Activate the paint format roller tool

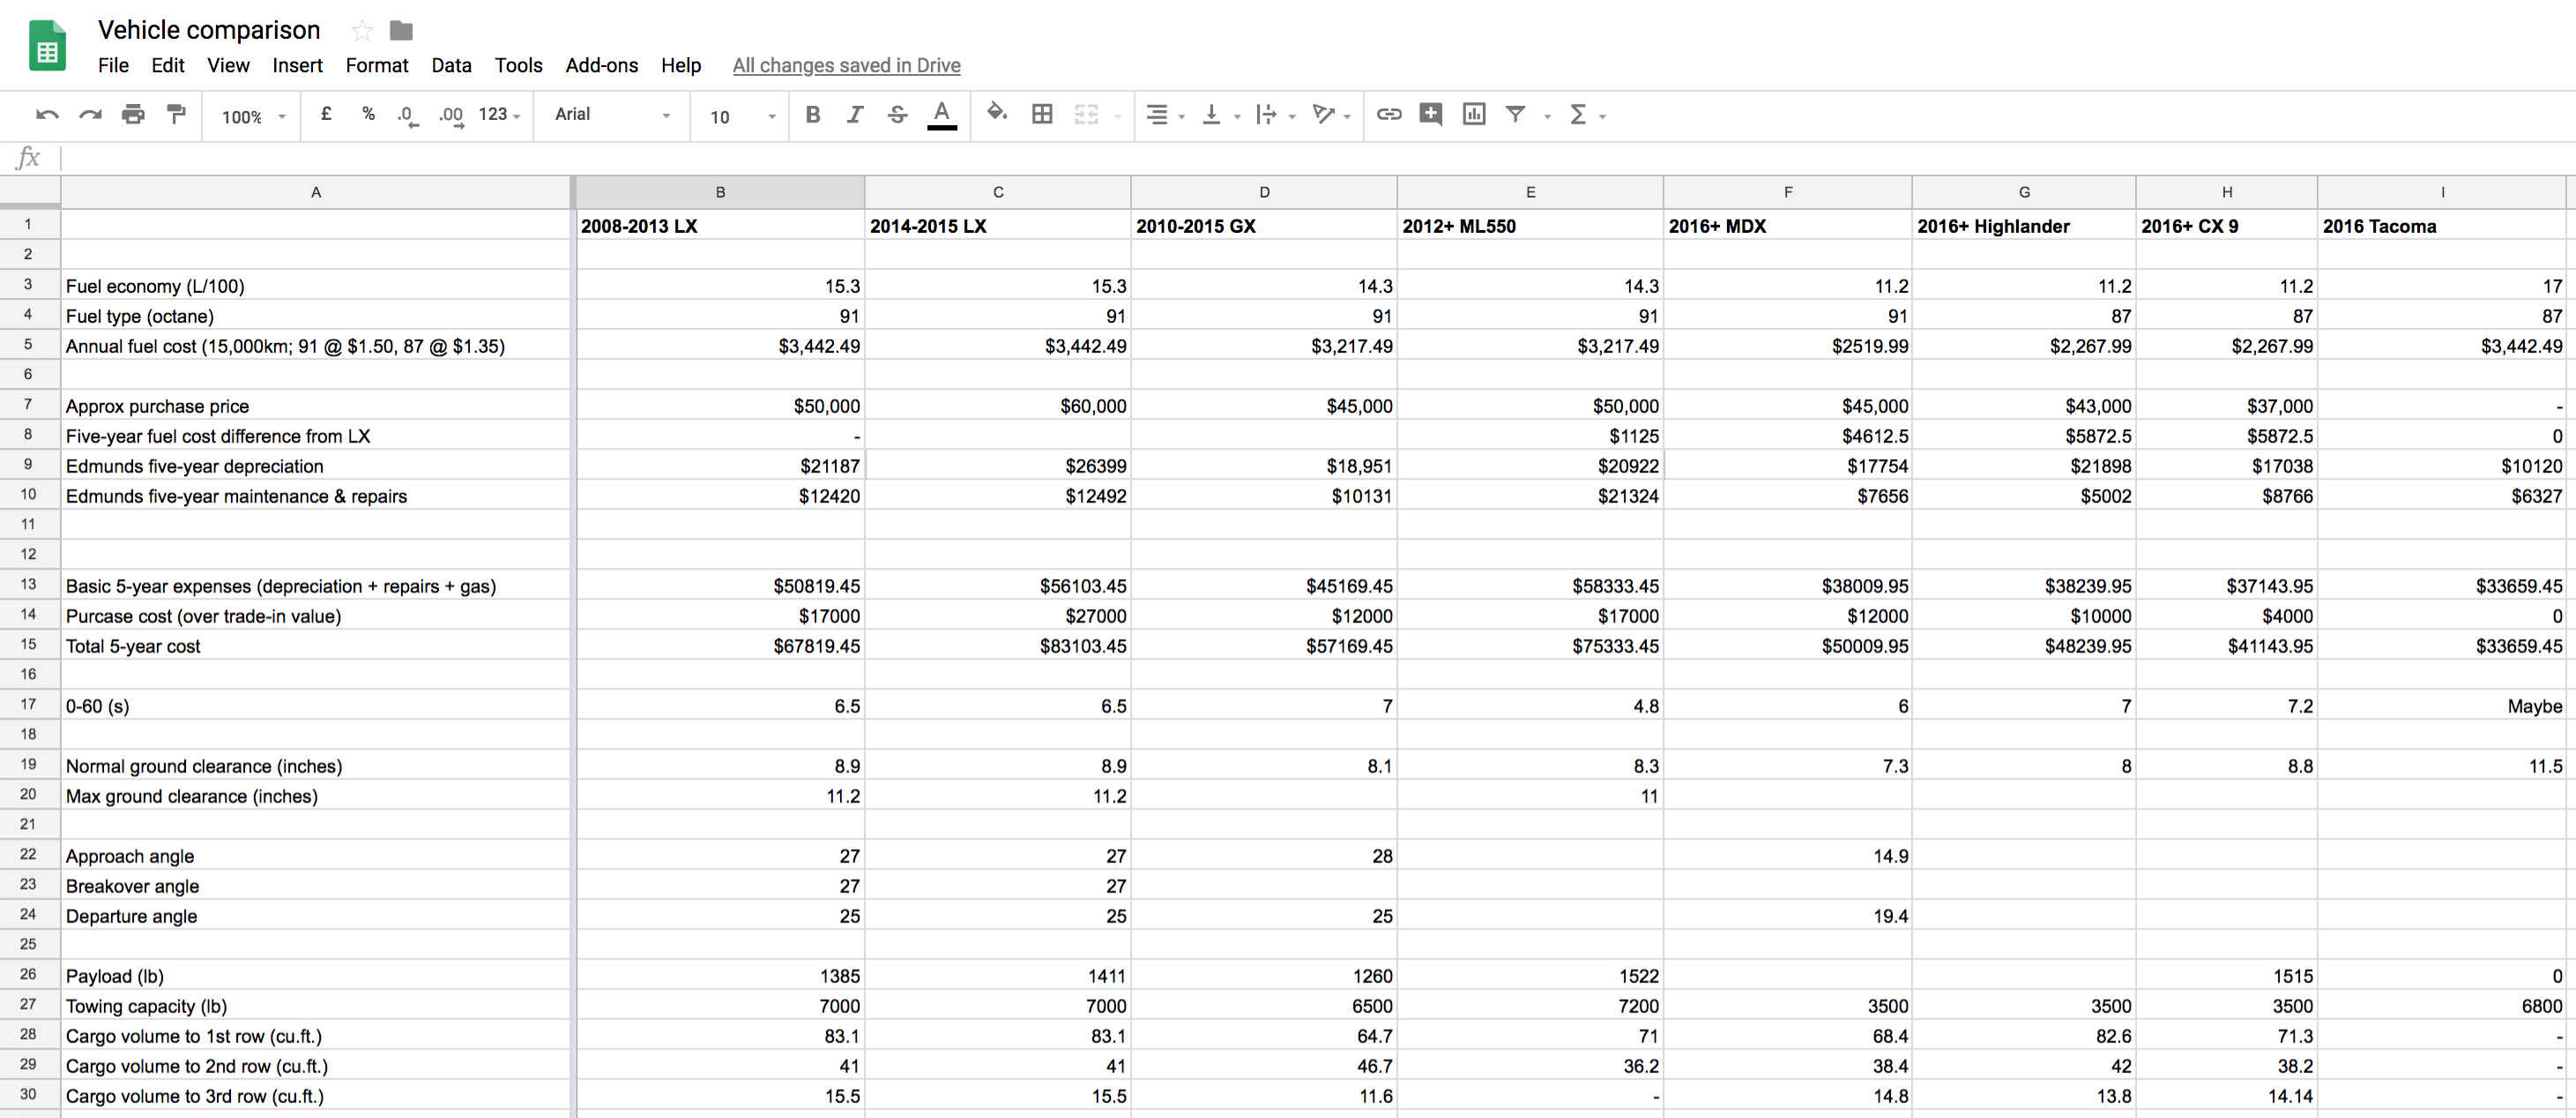tap(176, 115)
